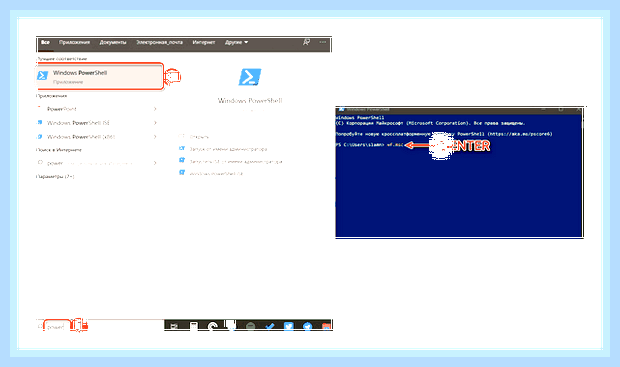Image resolution: width=620 pixels, height=367 pixels.
Task: Click the aka.ms/pscore6 URL in console
Action: tap(520, 134)
